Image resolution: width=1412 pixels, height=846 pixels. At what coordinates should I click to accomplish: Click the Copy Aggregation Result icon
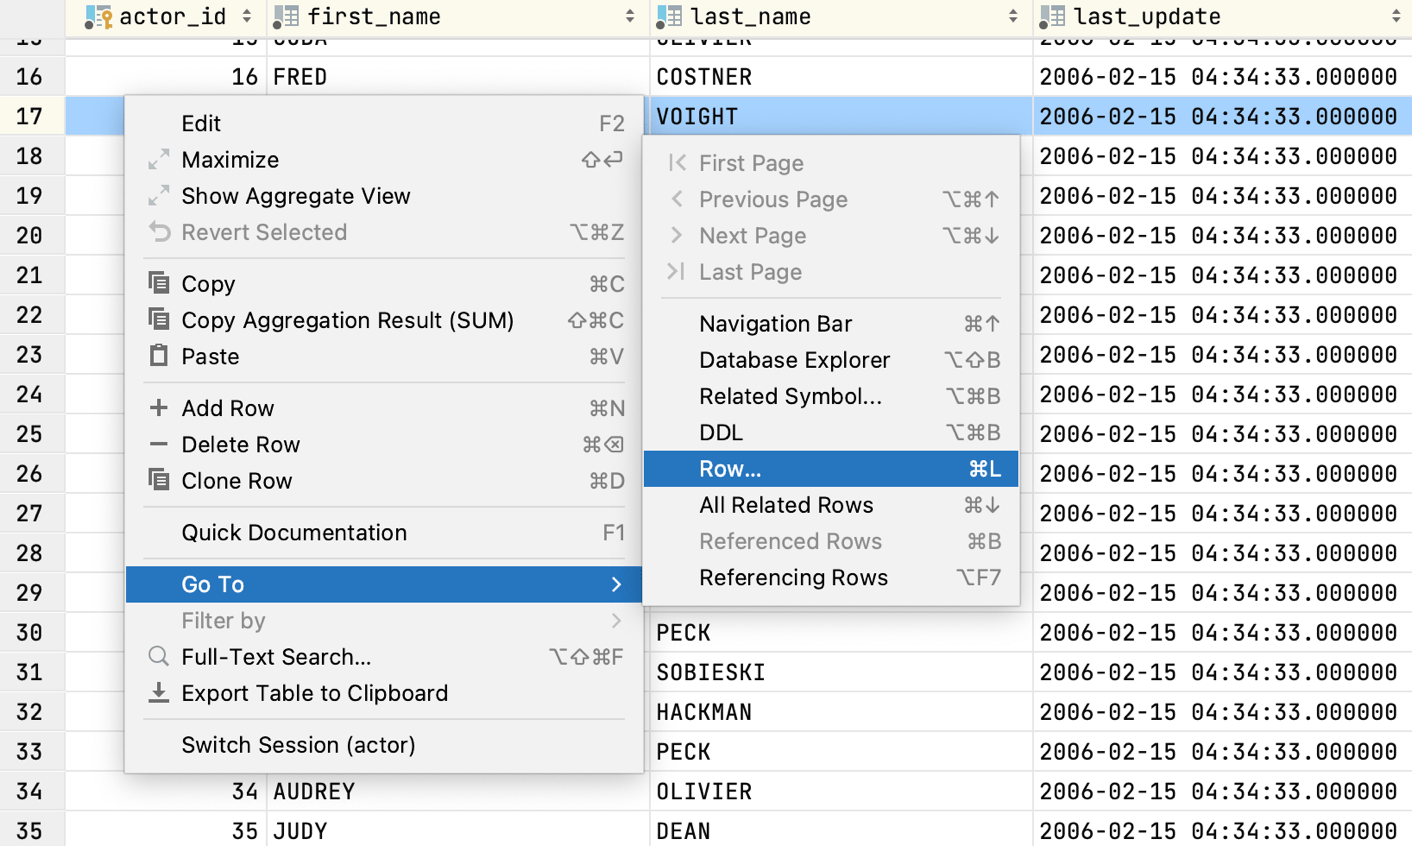[x=158, y=319]
